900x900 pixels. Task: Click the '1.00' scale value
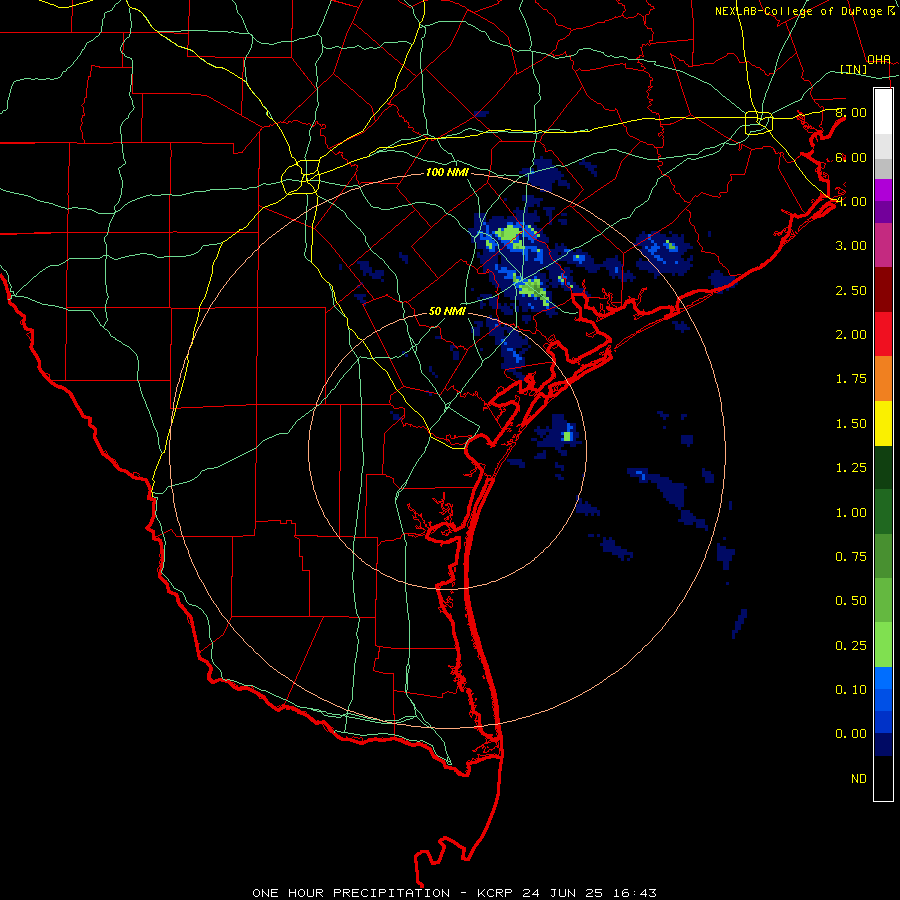(851, 513)
